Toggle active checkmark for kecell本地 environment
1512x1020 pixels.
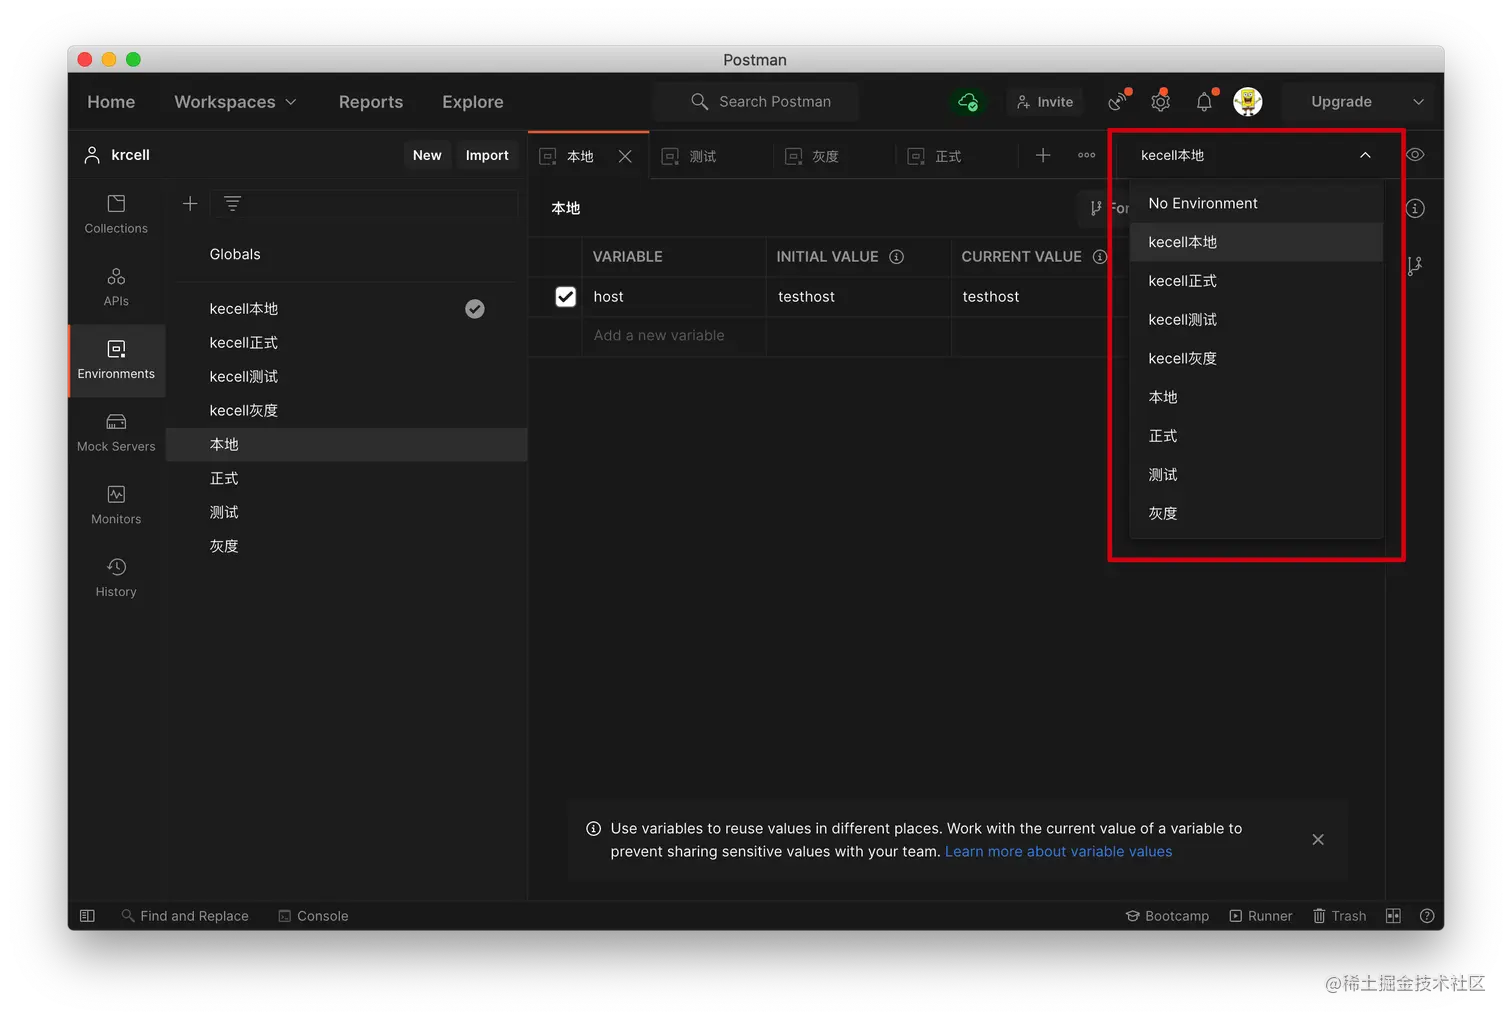pos(475,309)
